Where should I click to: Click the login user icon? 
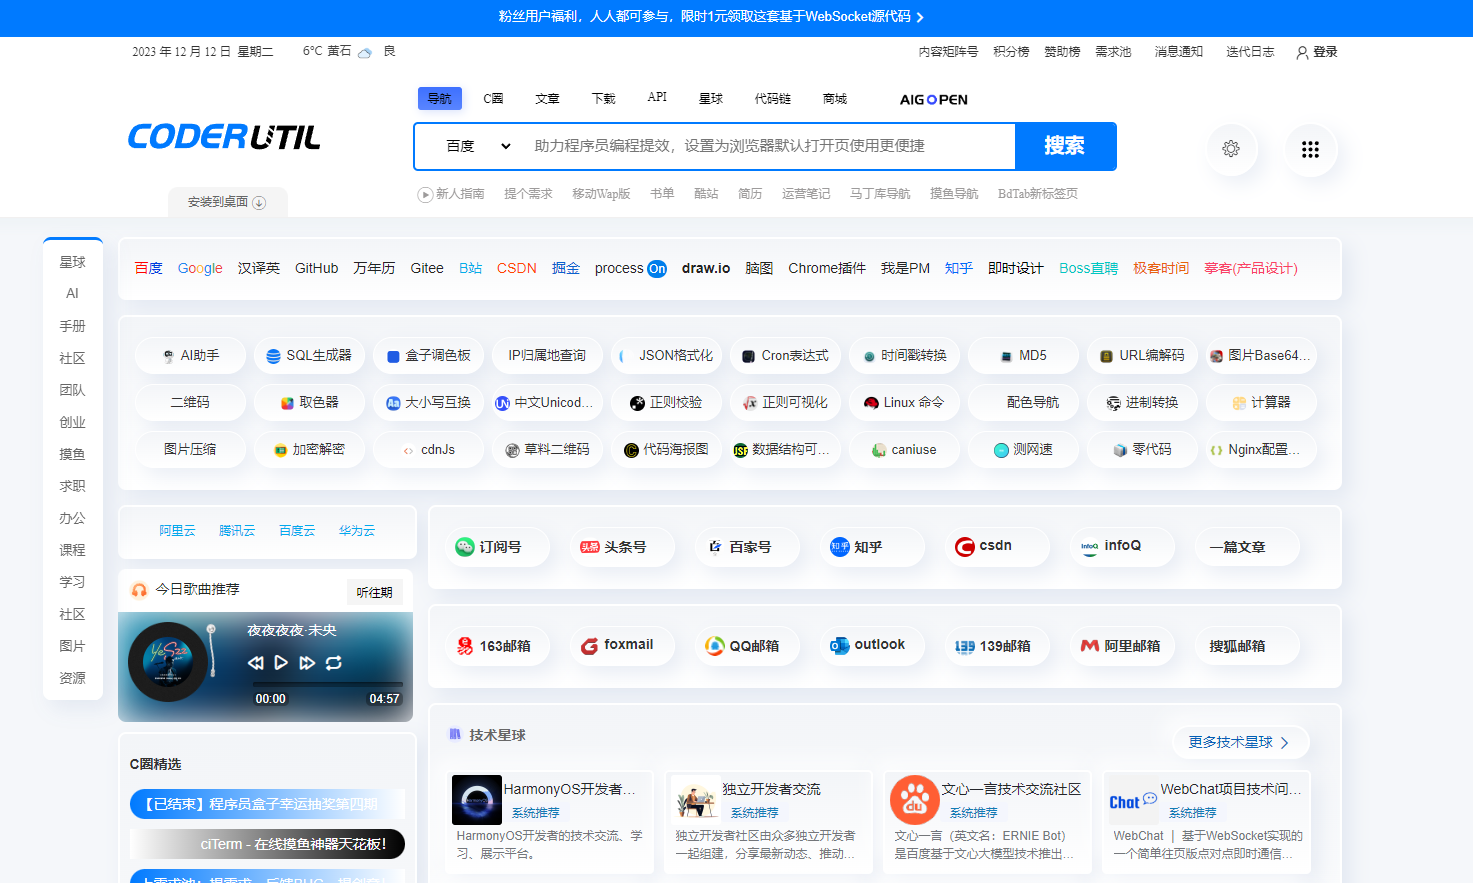(x=1302, y=52)
